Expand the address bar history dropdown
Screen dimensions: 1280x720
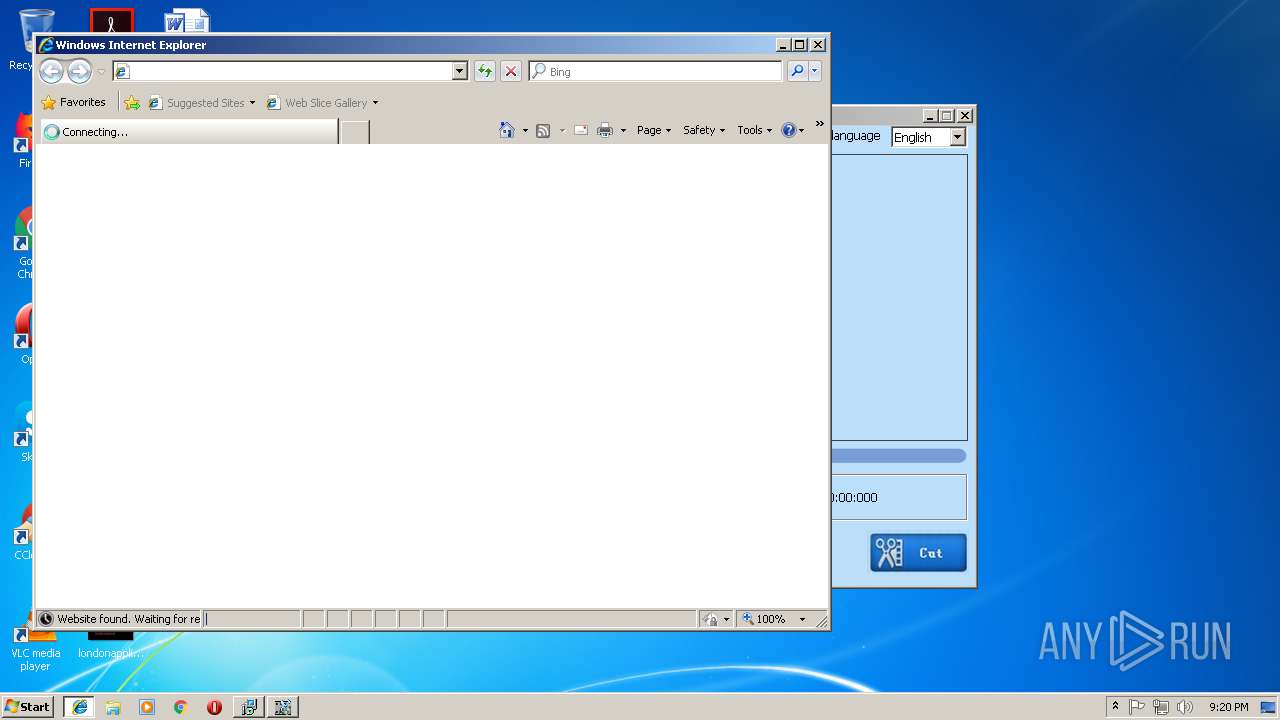pyautogui.click(x=460, y=71)
